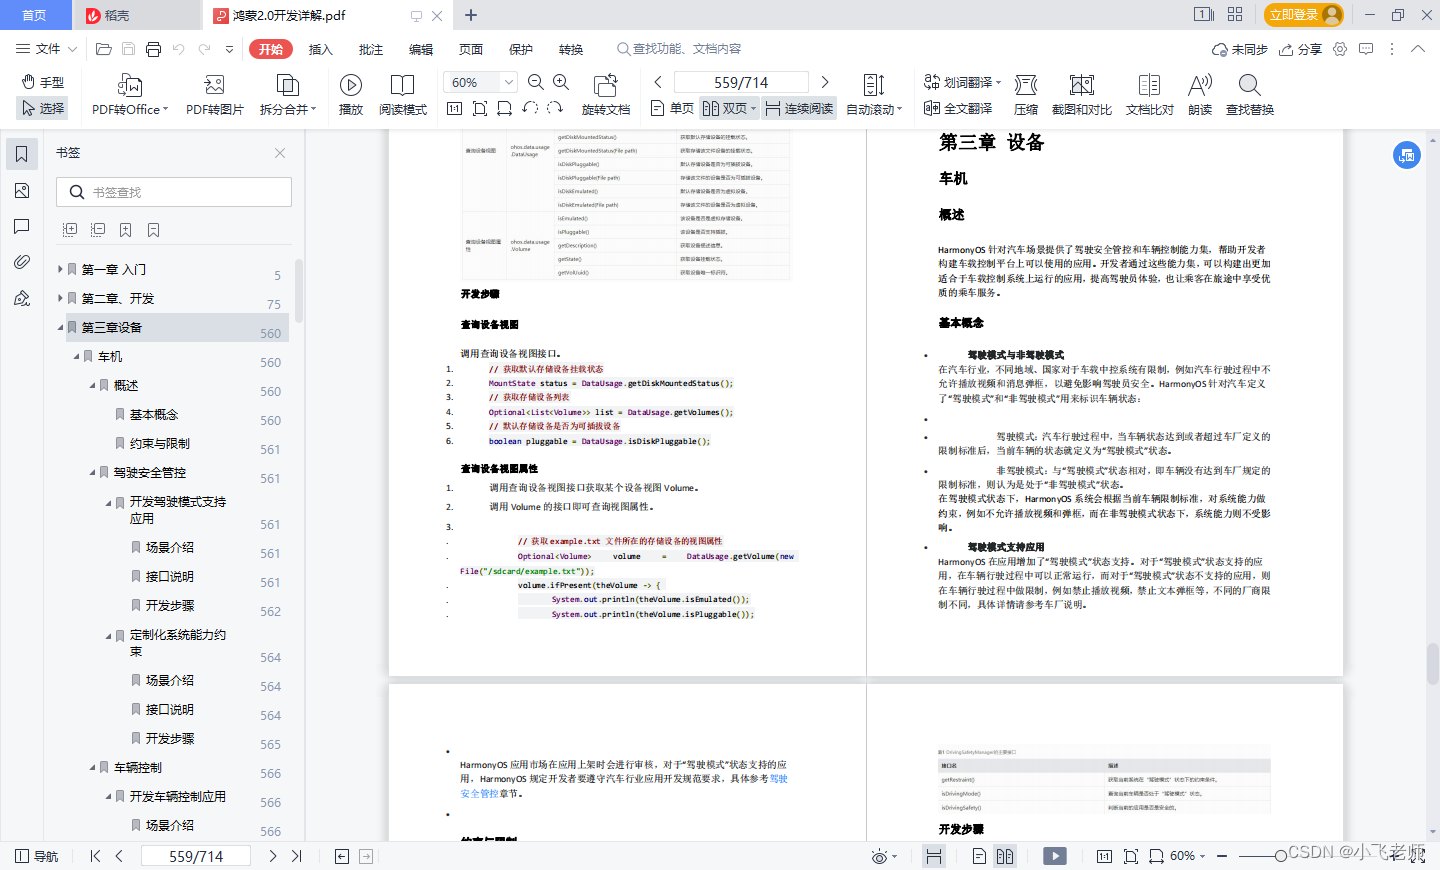Image resolution: width=1440 pixels, height=870 pixels.
Task: Toggle the 导航 navigation pane in status bar
Action: [37, 856]
